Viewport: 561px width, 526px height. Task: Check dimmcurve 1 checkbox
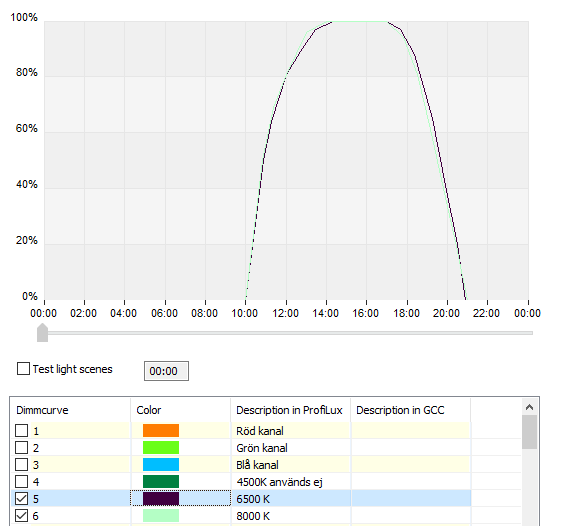(x=21, y=430)
